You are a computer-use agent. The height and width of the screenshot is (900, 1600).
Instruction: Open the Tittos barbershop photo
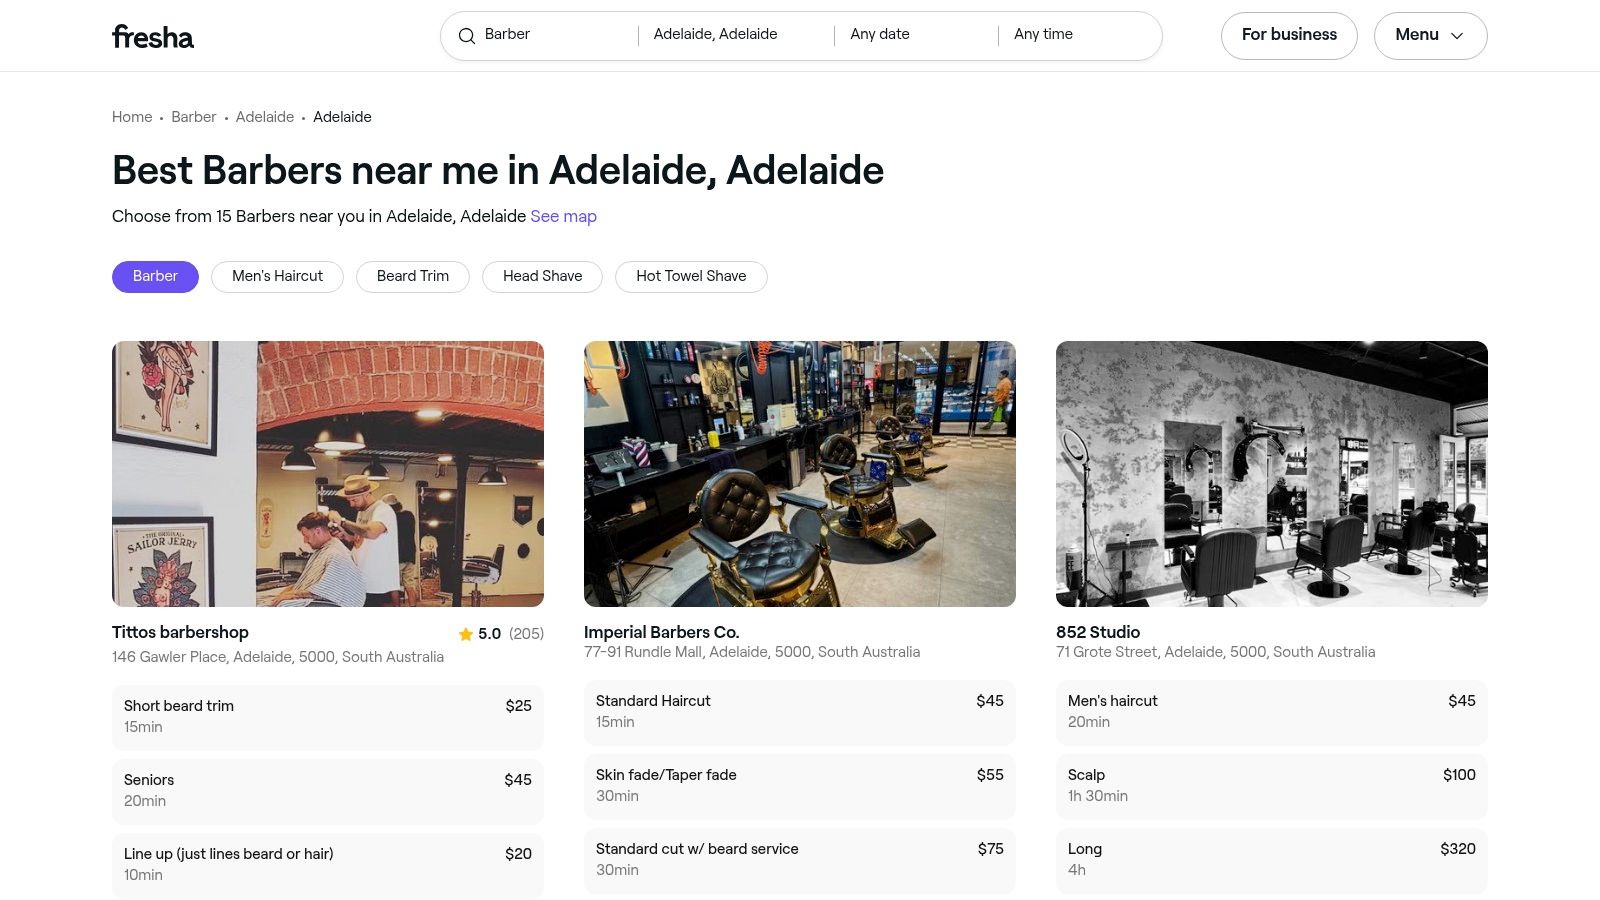pyautogui.click(x=328, y=474)
